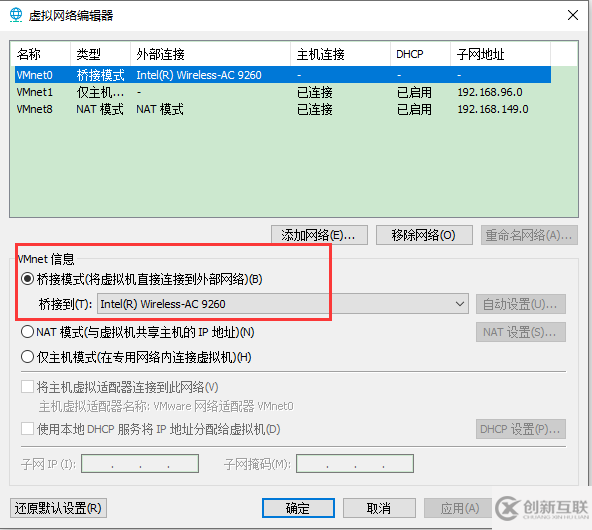Click the 子网 IP input field
Viewport: 592px width, 530px height.
[140, 464]
